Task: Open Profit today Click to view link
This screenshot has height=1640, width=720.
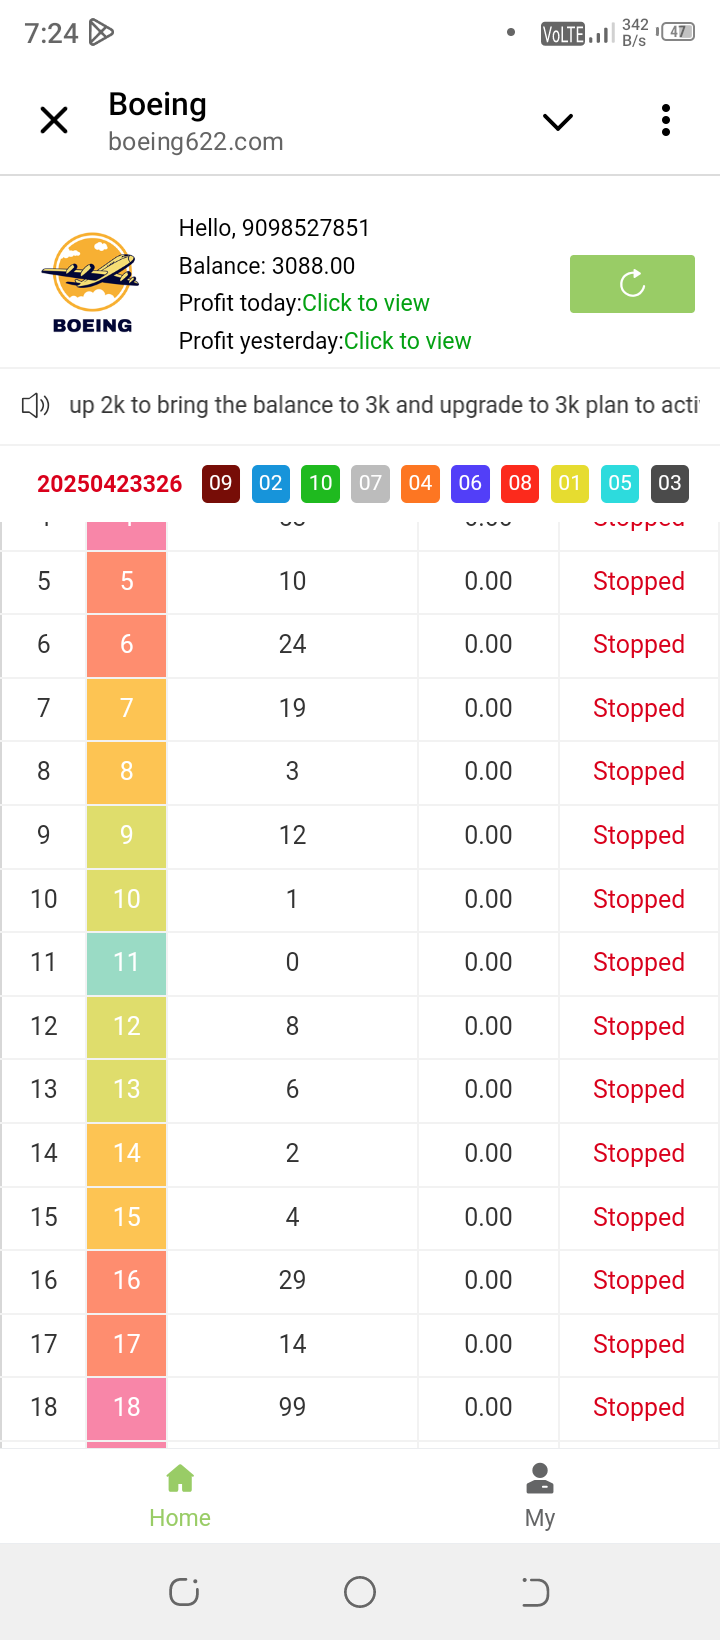Action: tap(365, 303)
